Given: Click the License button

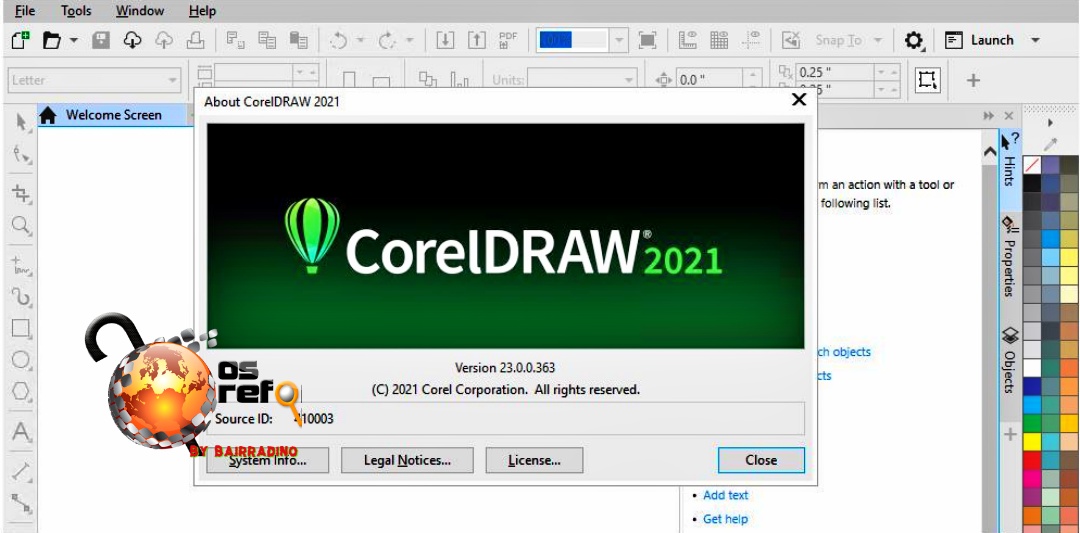Looking at the screenshot, I should (x=534, y=460).
